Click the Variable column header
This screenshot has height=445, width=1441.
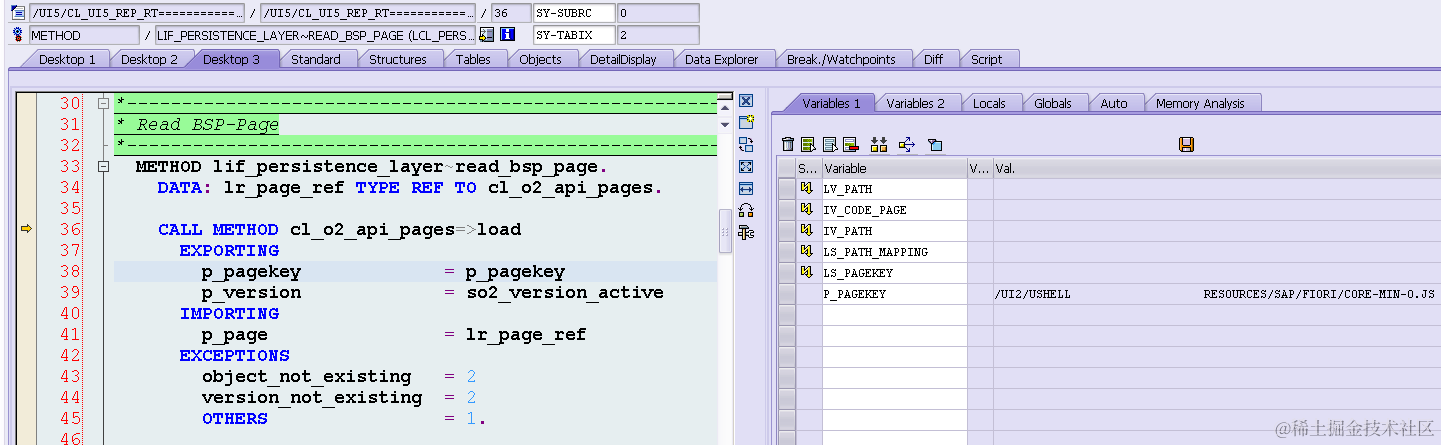[x=894, y=168]
